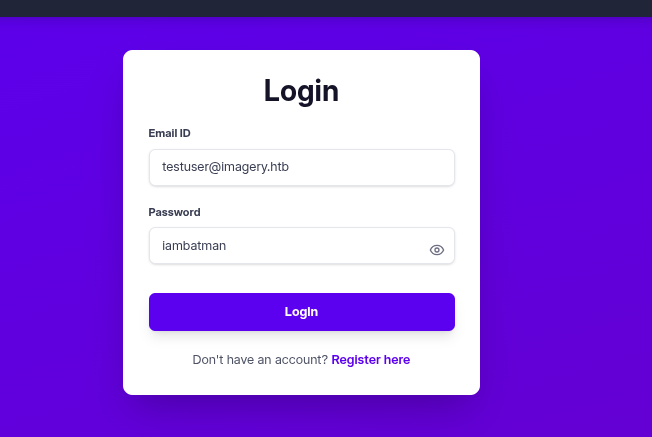Click the purple background below the login card
Viewport: 652px width, 437px height.
pos(301,416)
